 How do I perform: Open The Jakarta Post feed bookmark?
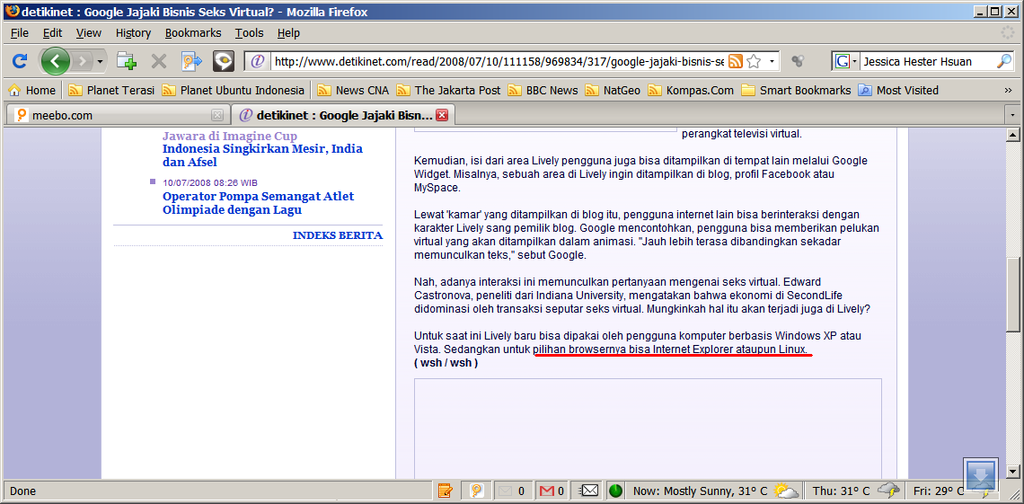pyautogui.click(x=449, y=90)
